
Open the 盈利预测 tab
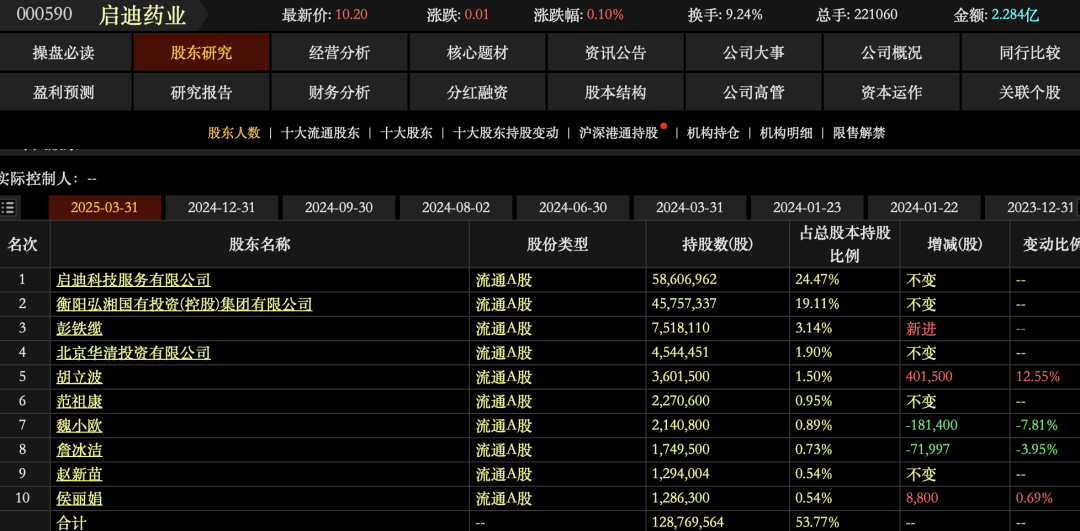pos(64,92)
